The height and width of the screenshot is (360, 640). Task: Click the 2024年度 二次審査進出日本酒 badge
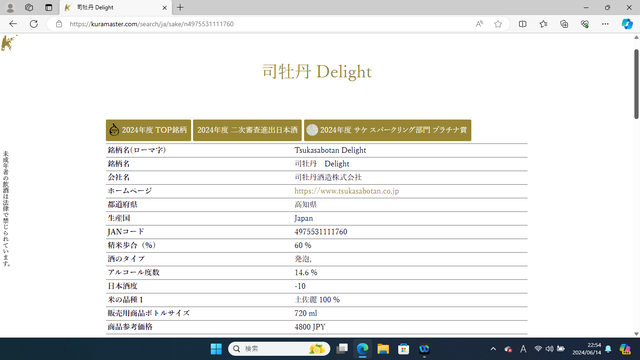click(x=247, y=130)
